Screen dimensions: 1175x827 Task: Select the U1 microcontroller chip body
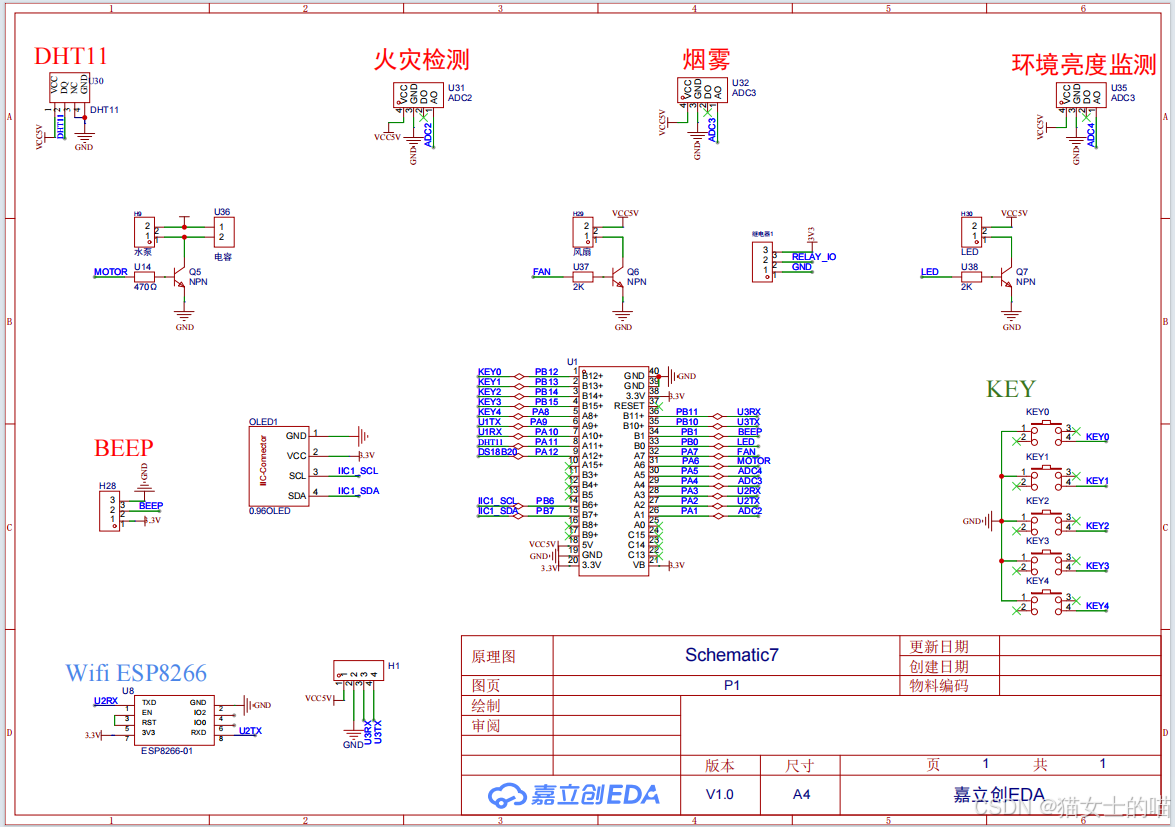[614, 470]
